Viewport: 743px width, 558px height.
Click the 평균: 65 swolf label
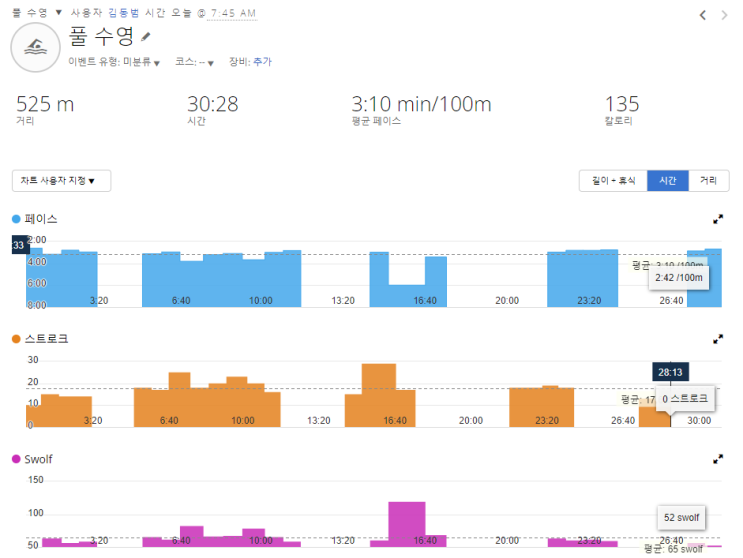673,549
